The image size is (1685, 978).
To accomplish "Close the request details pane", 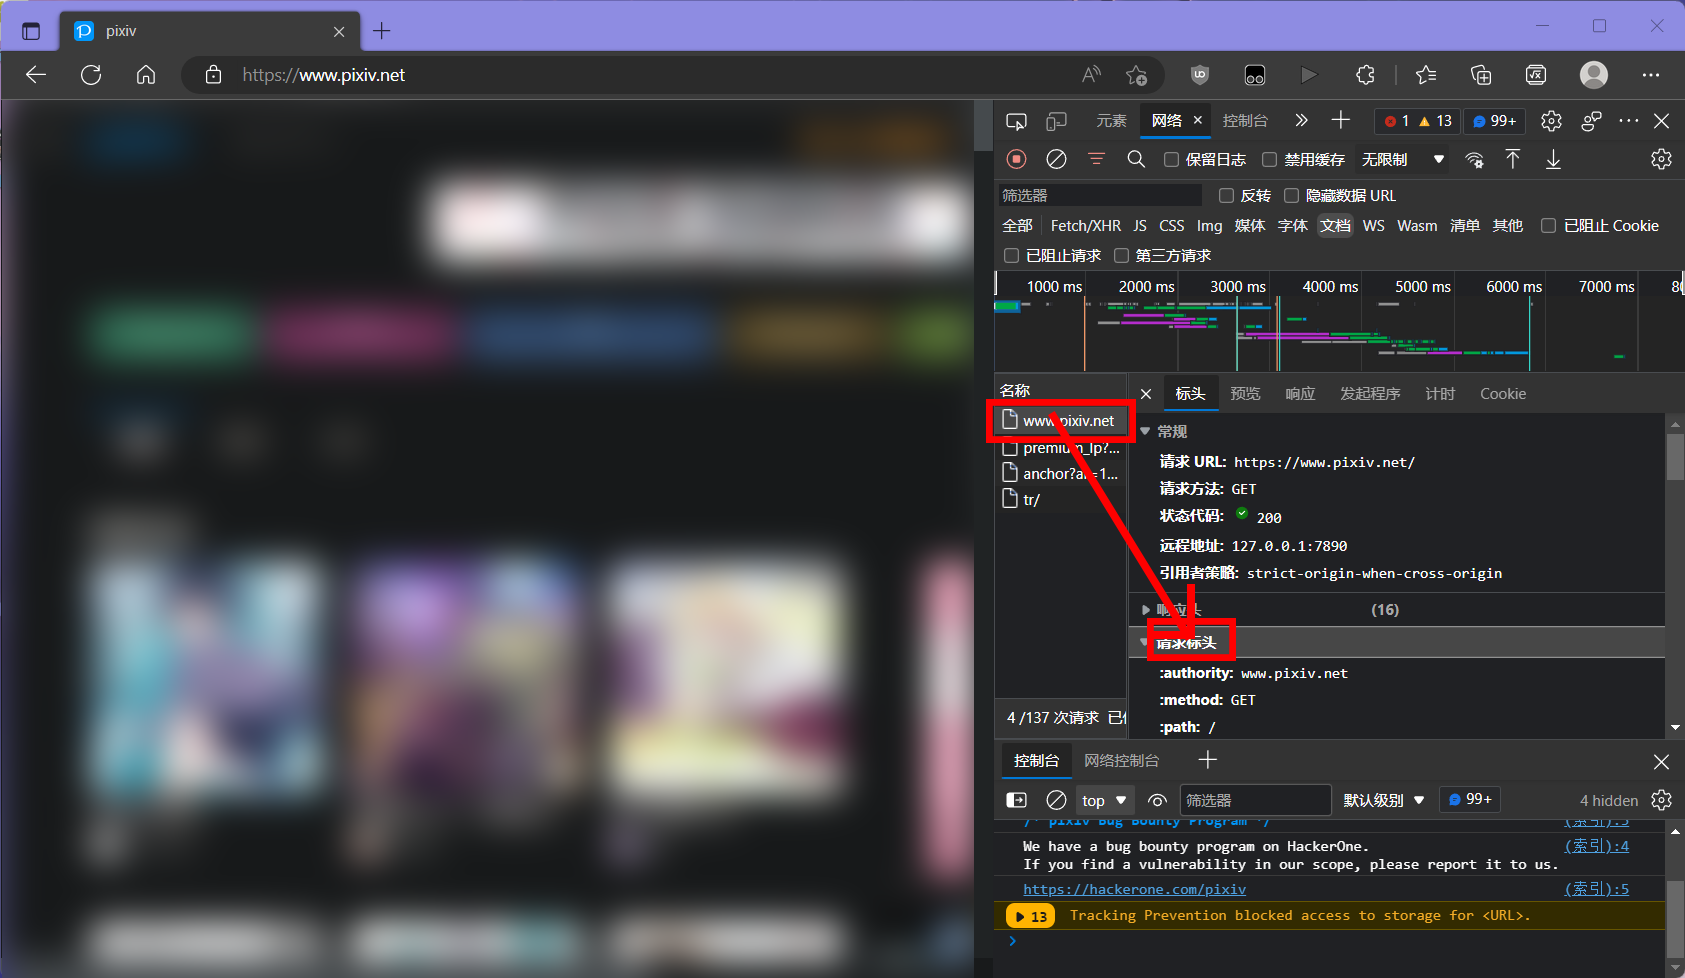I will [x=1146, y=394].
